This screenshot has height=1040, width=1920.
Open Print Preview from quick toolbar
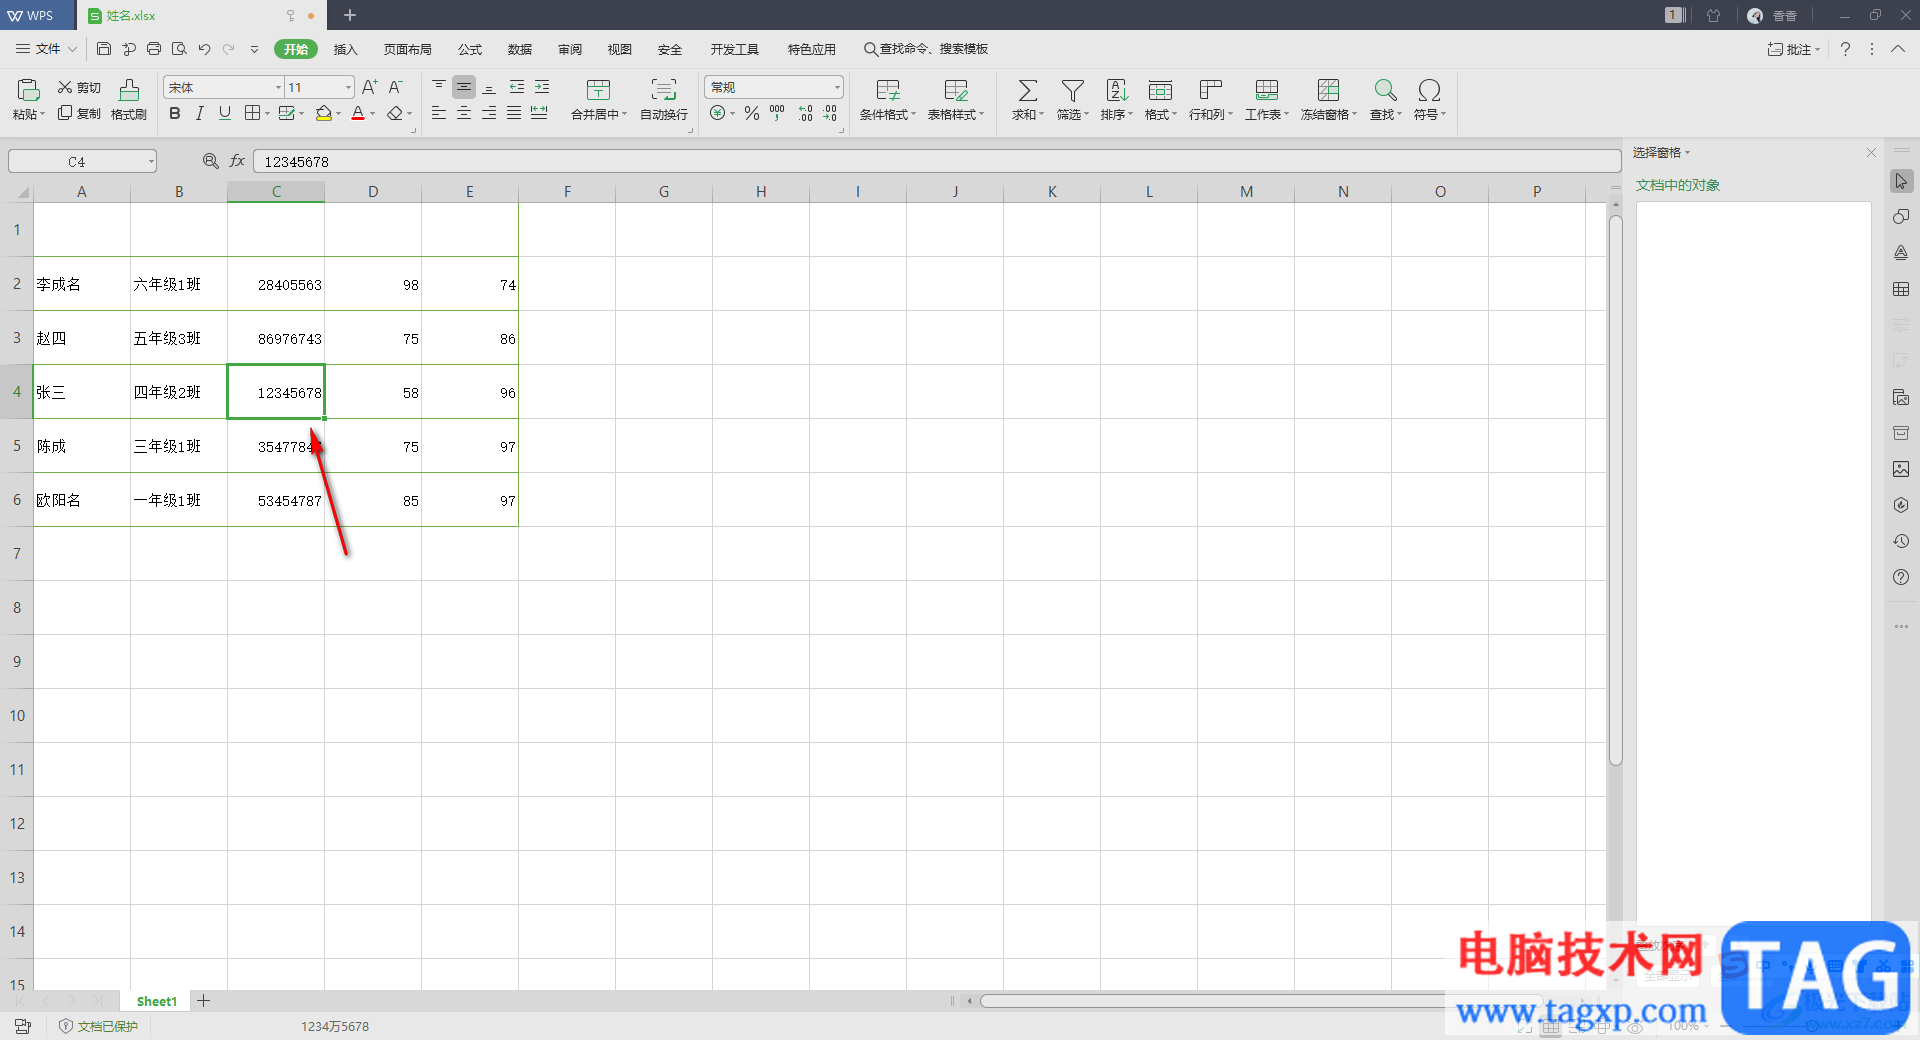click(x=179, y=49)
